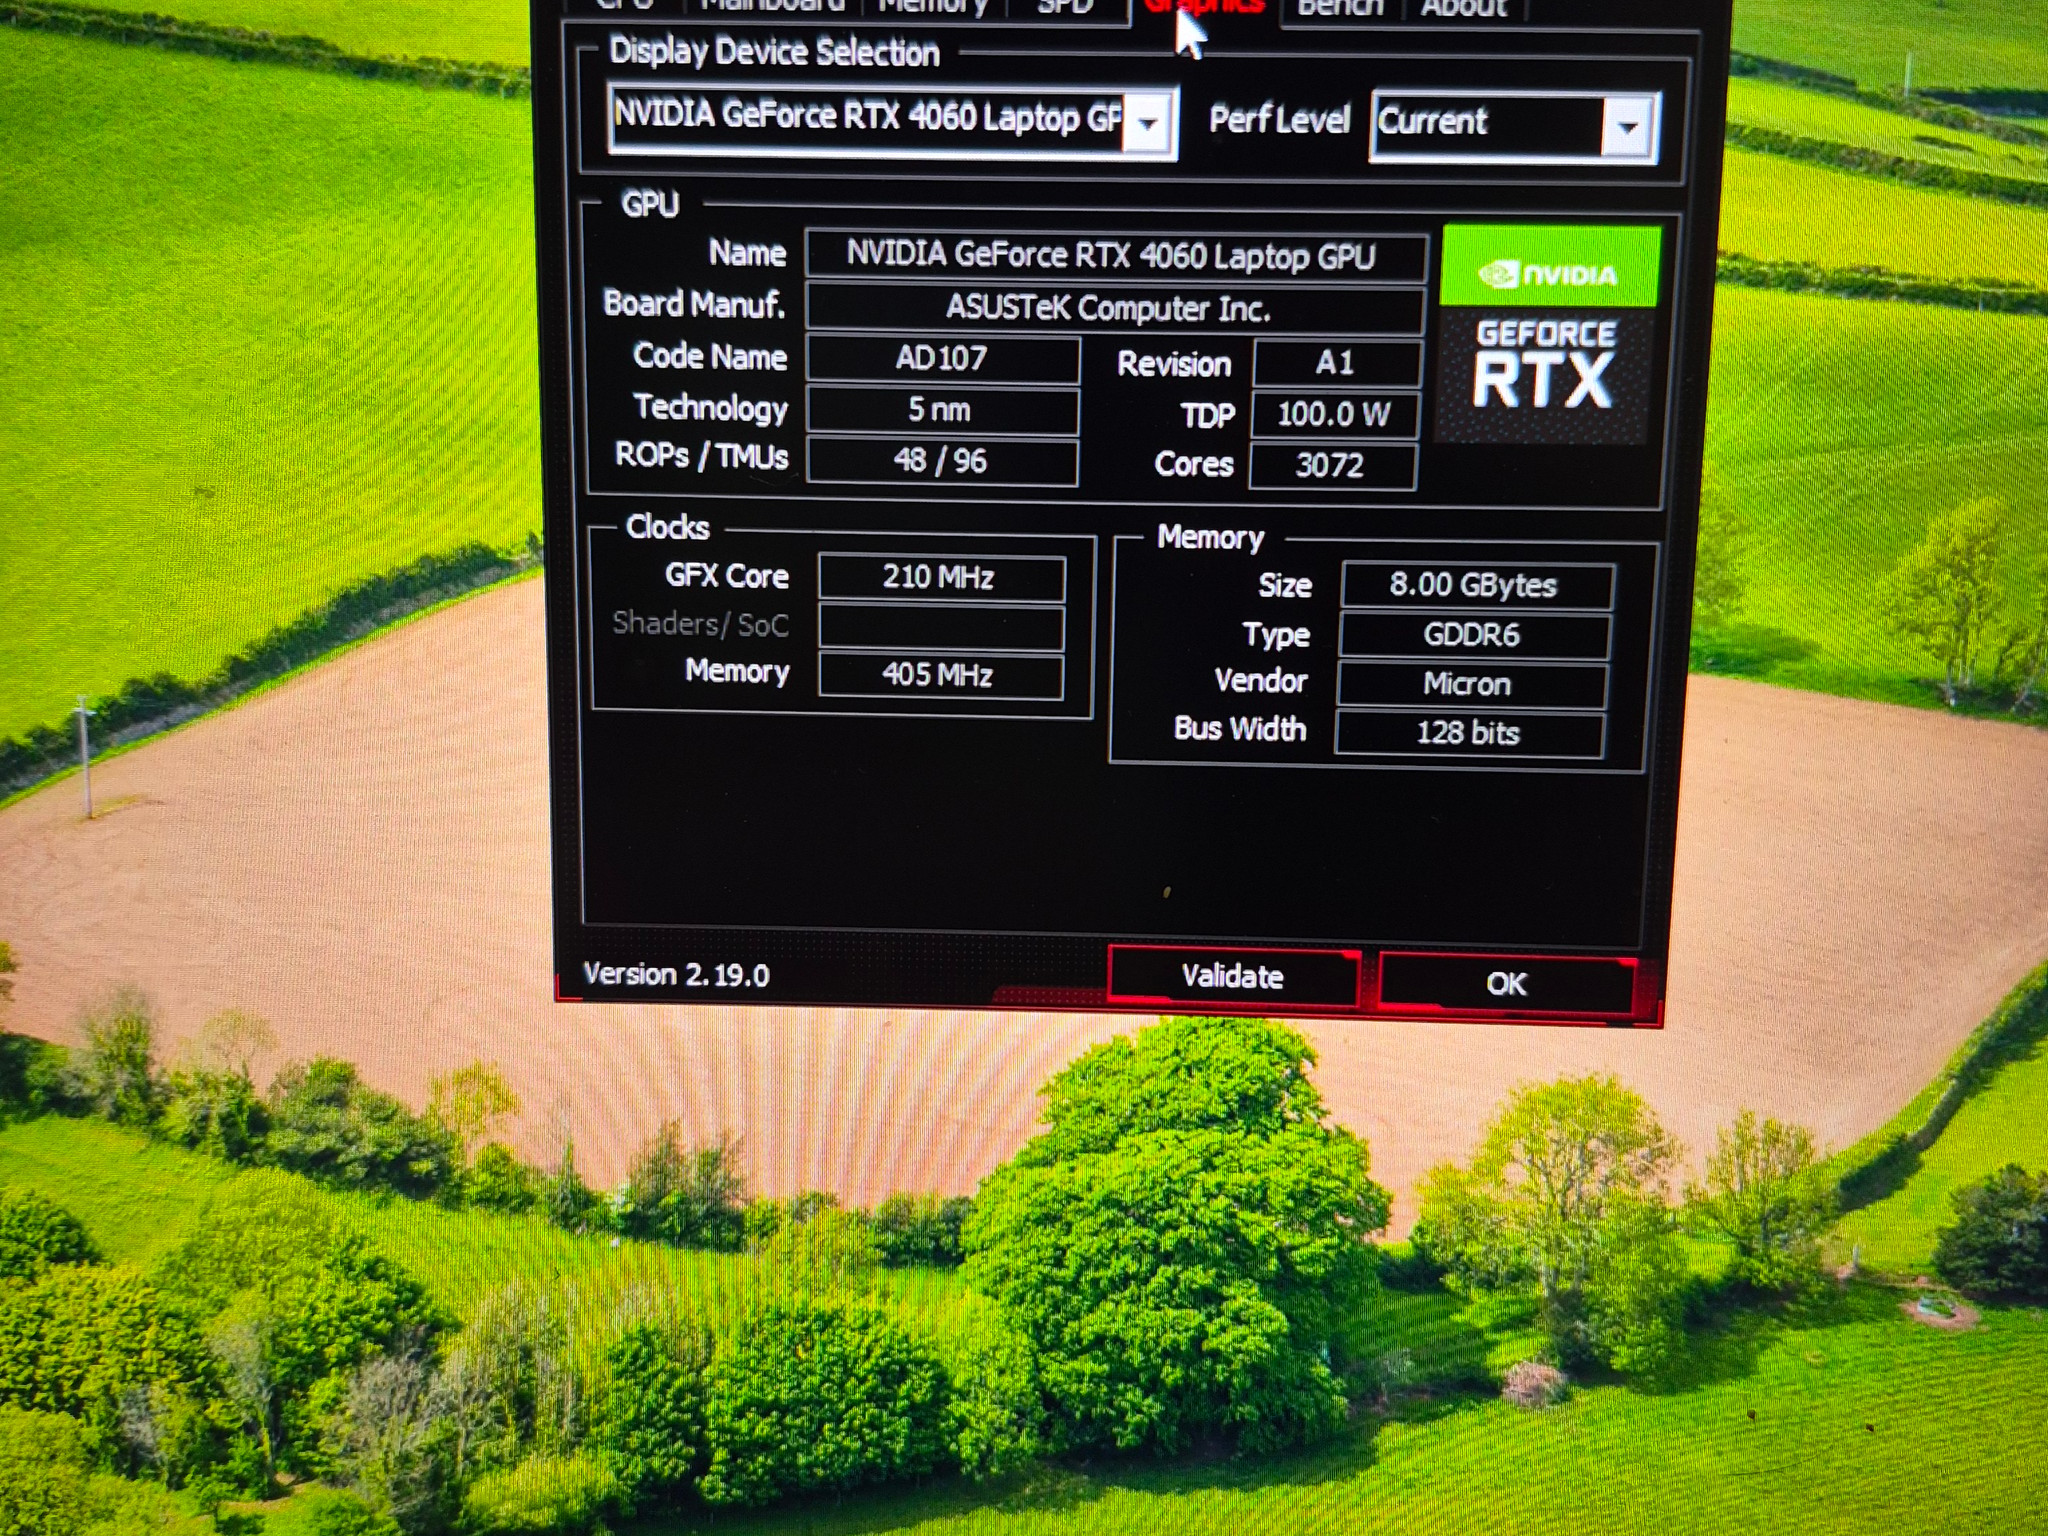Click the Board Manuf. label
The width and height of the screenshot is (2048, 1536).
[x=694, y=304]
